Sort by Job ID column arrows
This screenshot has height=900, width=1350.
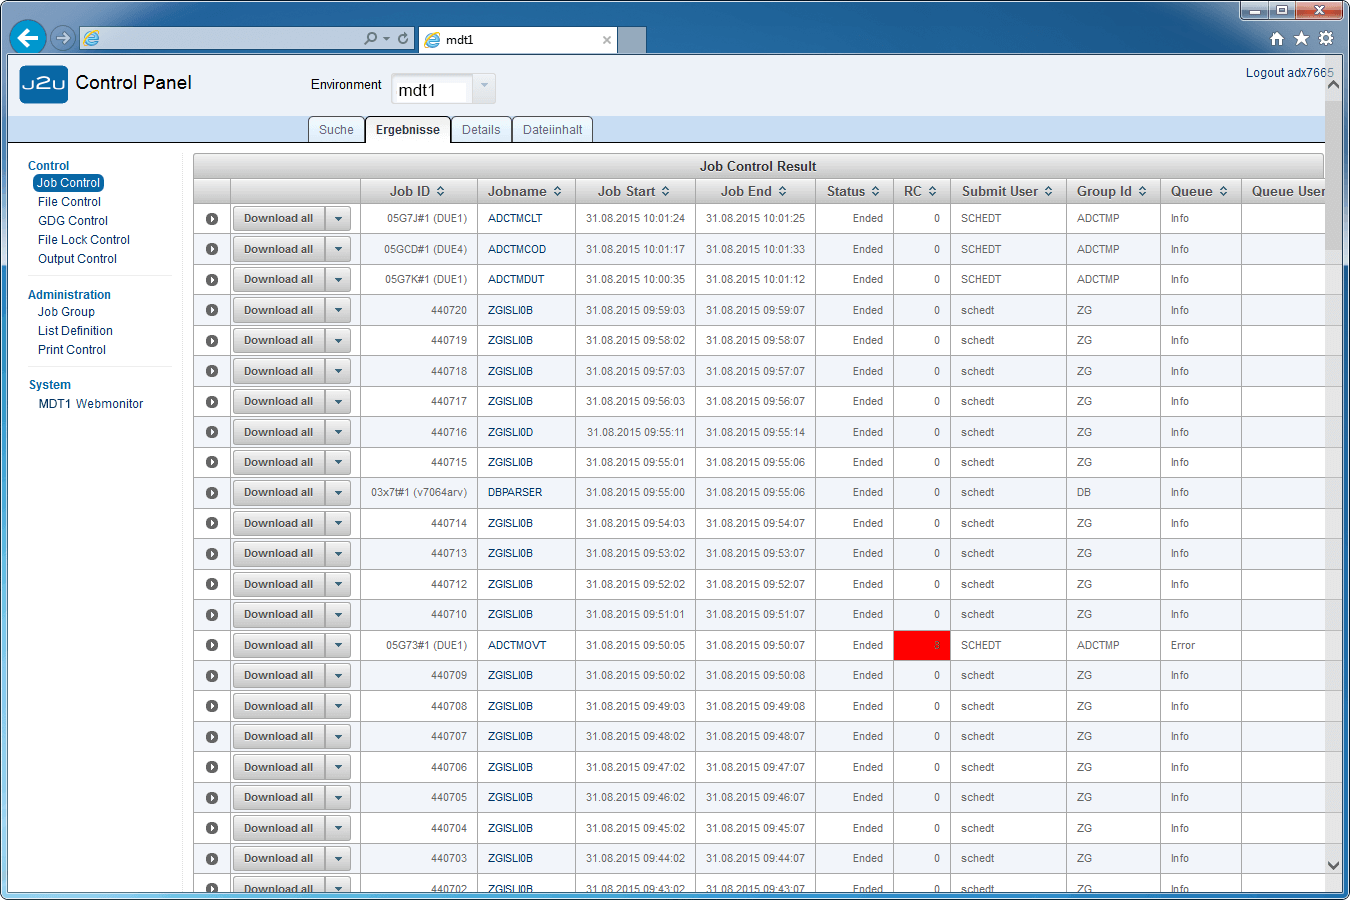click(x=441, y=192)
